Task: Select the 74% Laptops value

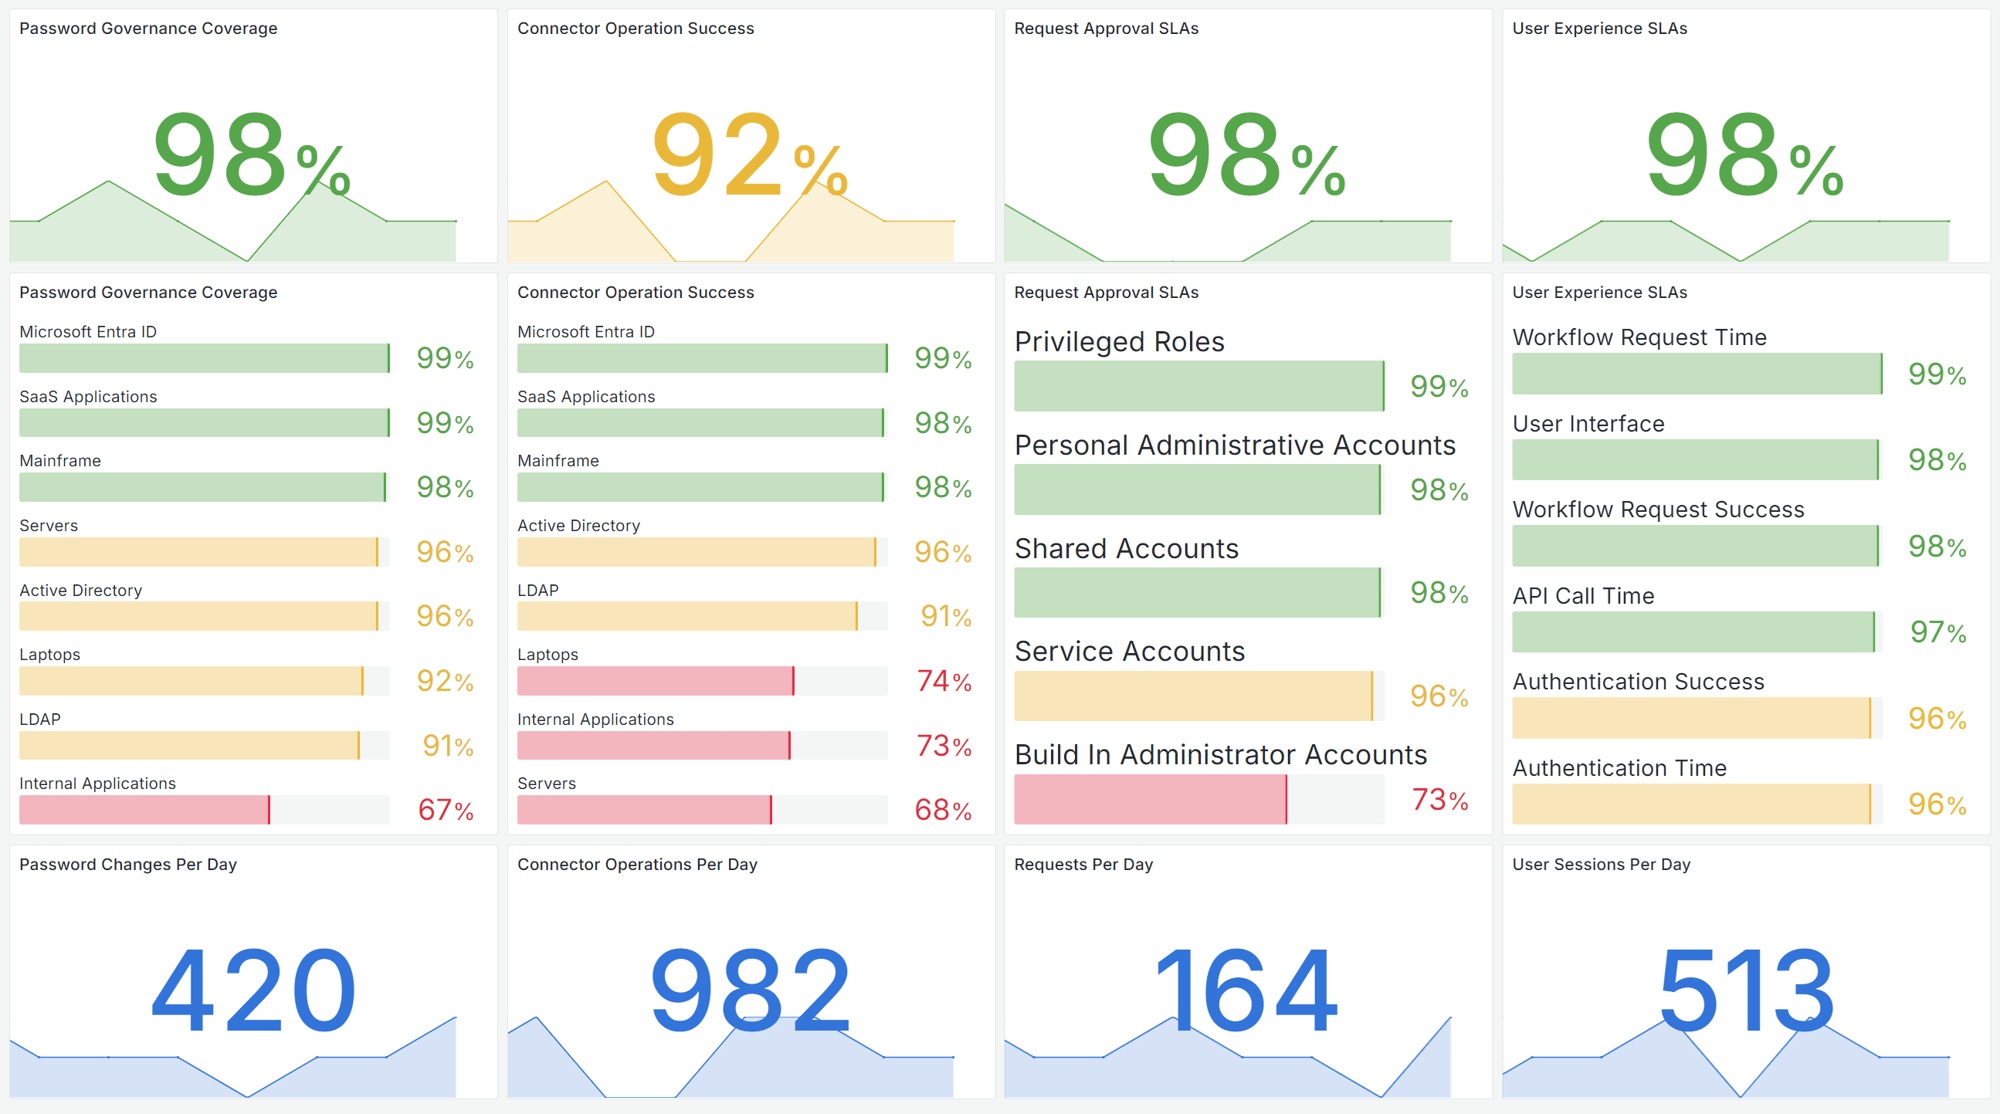Action: tap(944, 681)
